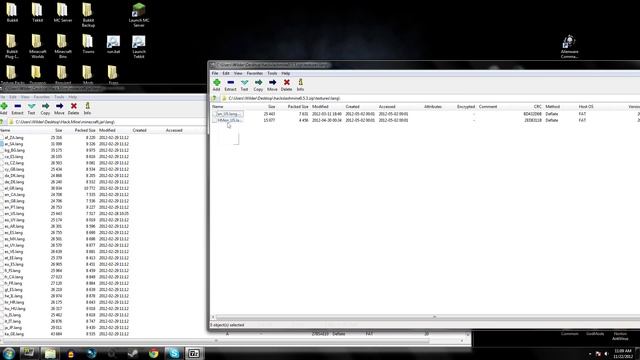Select cy_GB.lang in back window
The image size is (640, 360).
14,169
